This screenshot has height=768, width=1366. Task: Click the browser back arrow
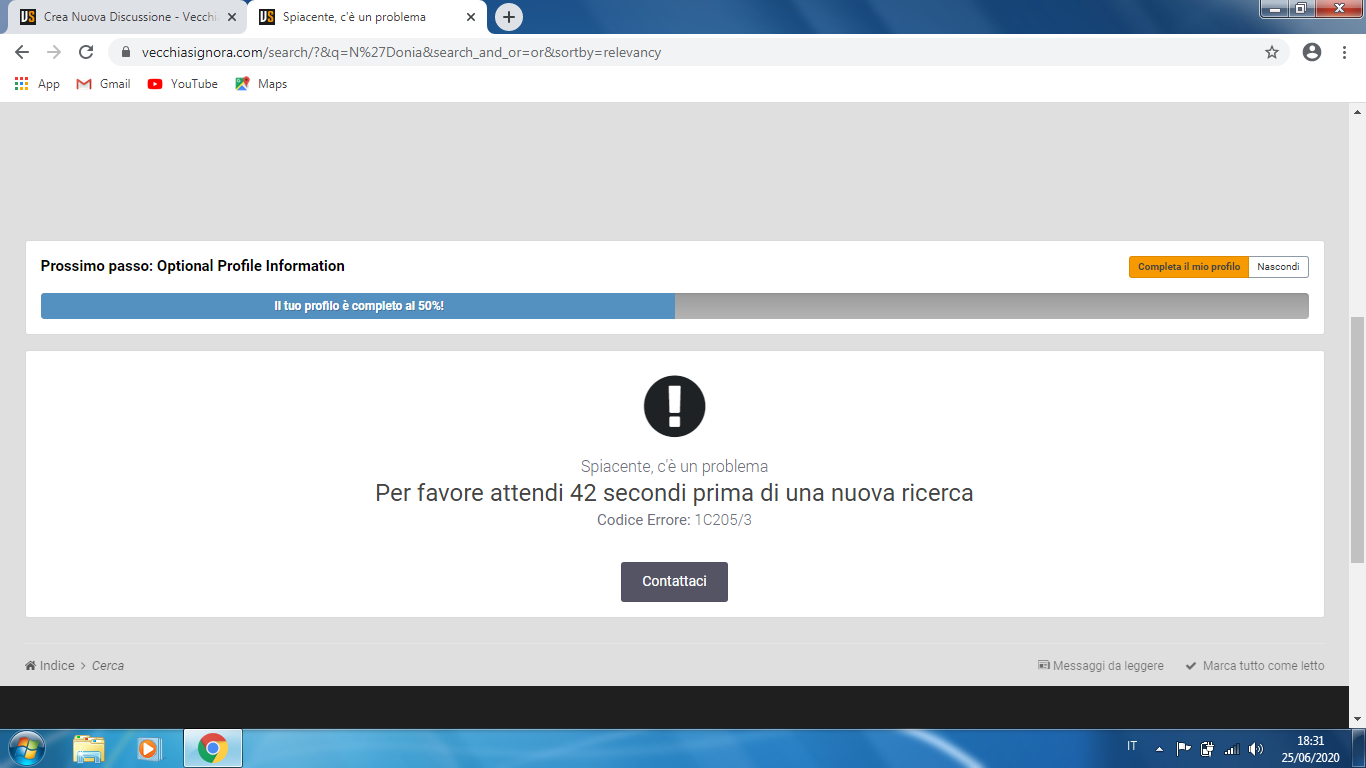coord(22,52)
